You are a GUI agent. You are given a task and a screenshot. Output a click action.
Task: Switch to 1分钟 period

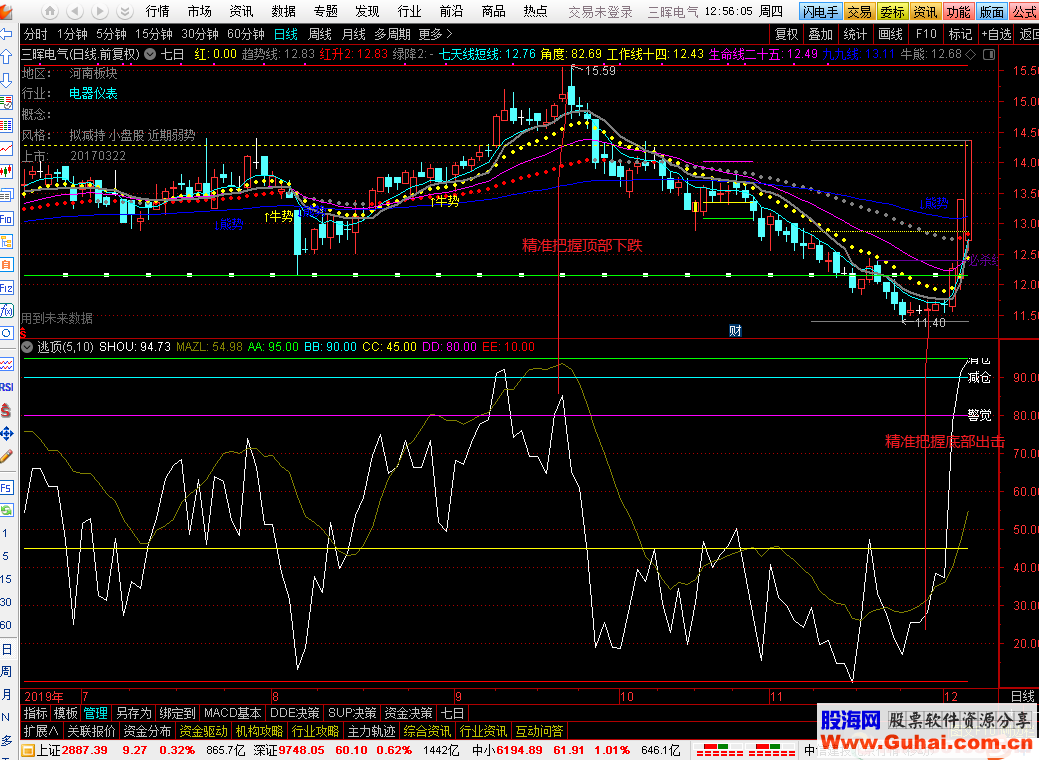click(x=72, y=34)
